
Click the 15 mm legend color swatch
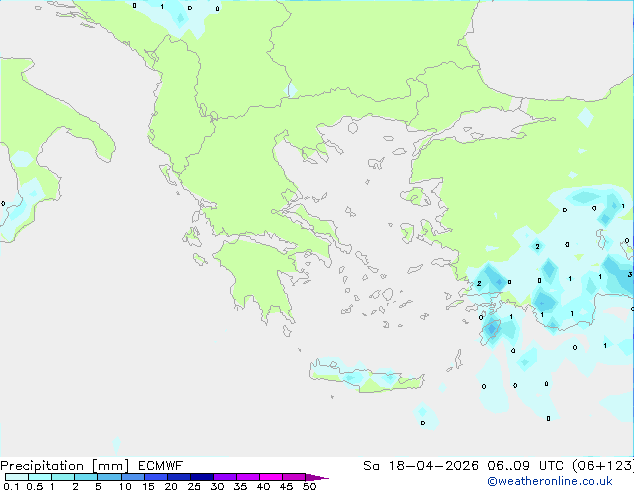point(155,477)
